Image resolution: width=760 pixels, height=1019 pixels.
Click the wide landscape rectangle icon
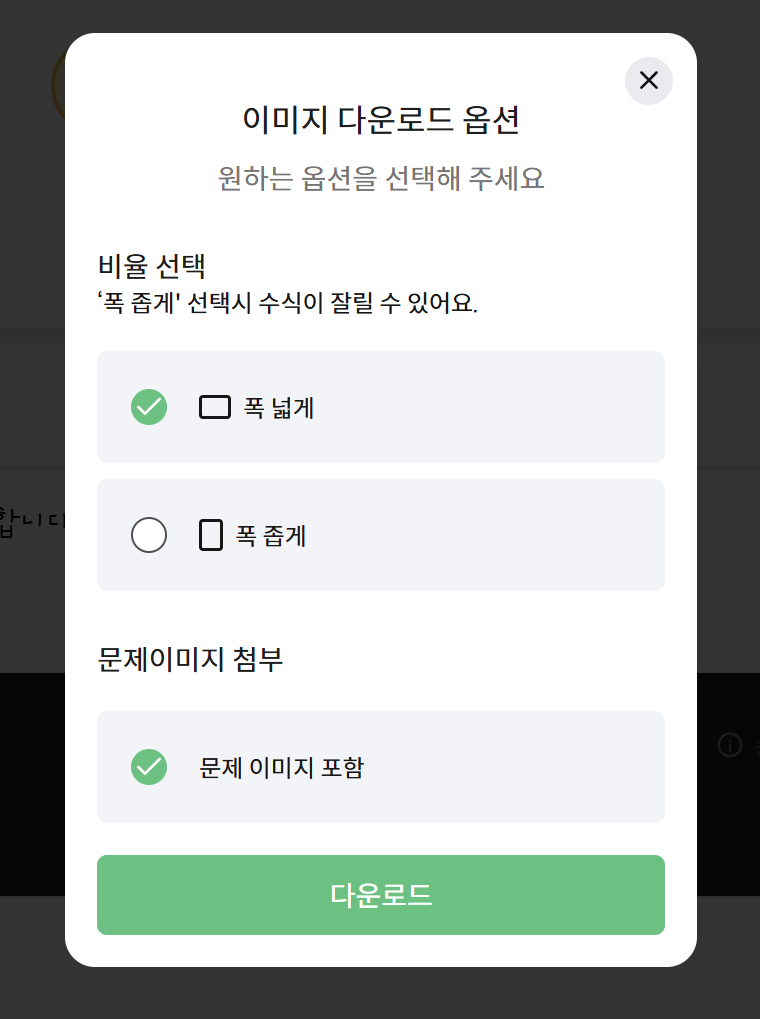click(215, 407)
